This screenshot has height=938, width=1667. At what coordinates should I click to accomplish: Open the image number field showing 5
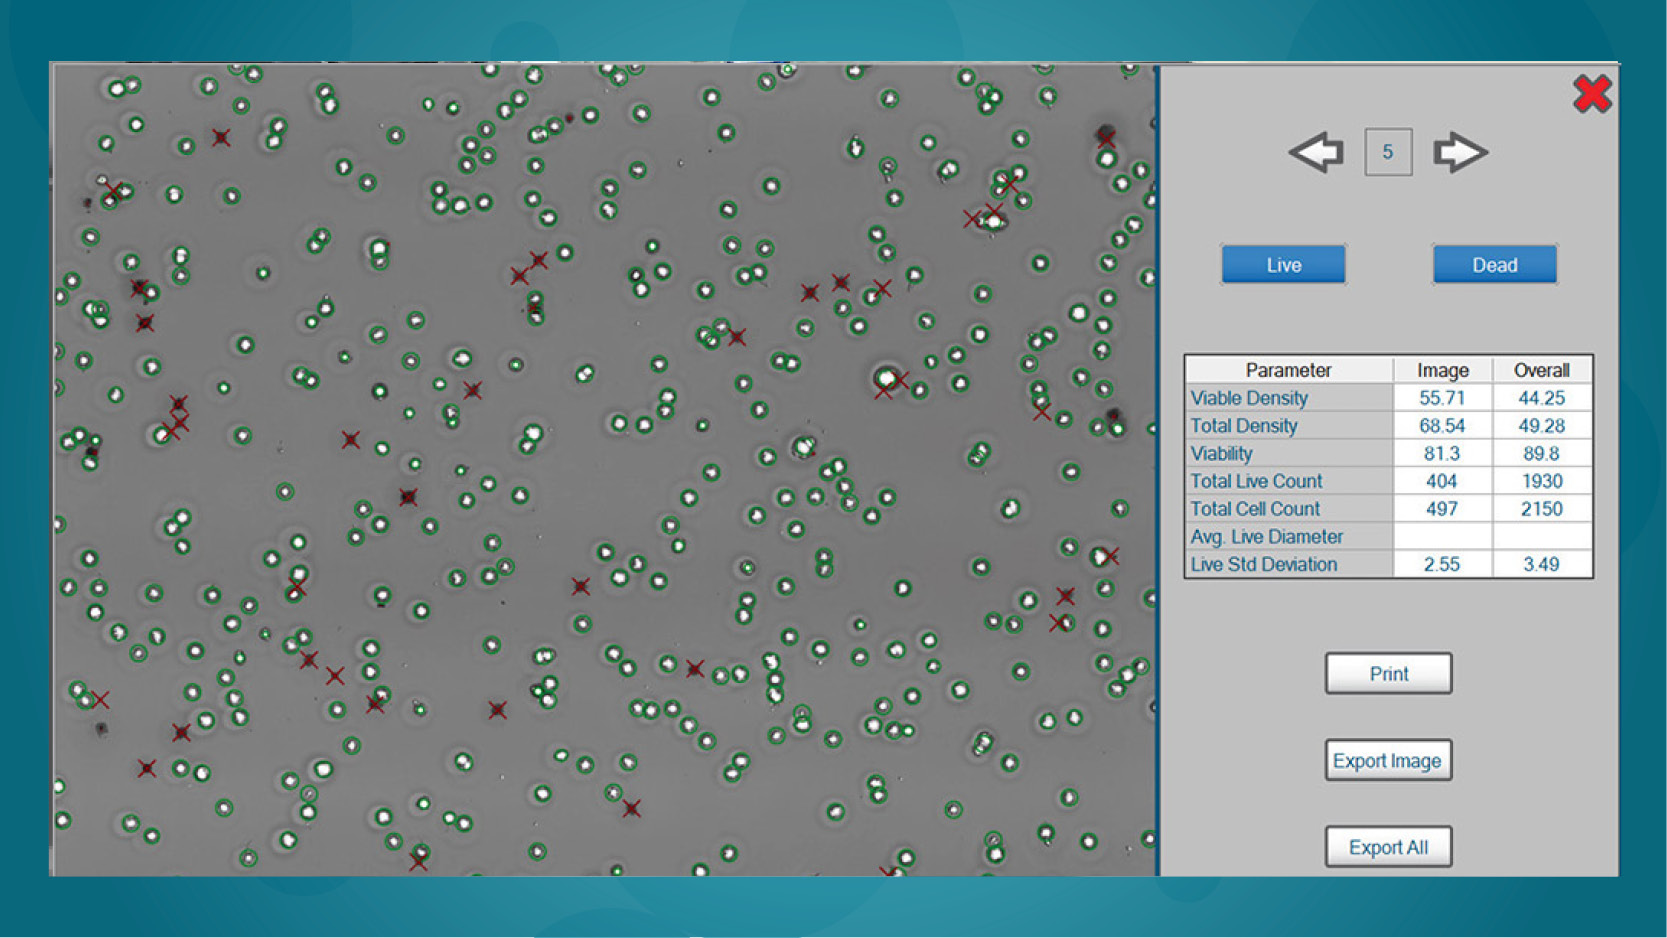coord(1387,151)
